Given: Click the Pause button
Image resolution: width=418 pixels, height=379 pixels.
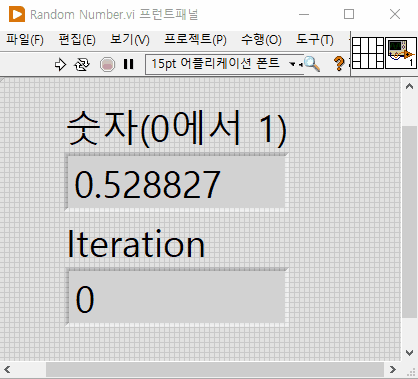Looking at the screenshot, I should pyautogui.click(x=128, y=64).
